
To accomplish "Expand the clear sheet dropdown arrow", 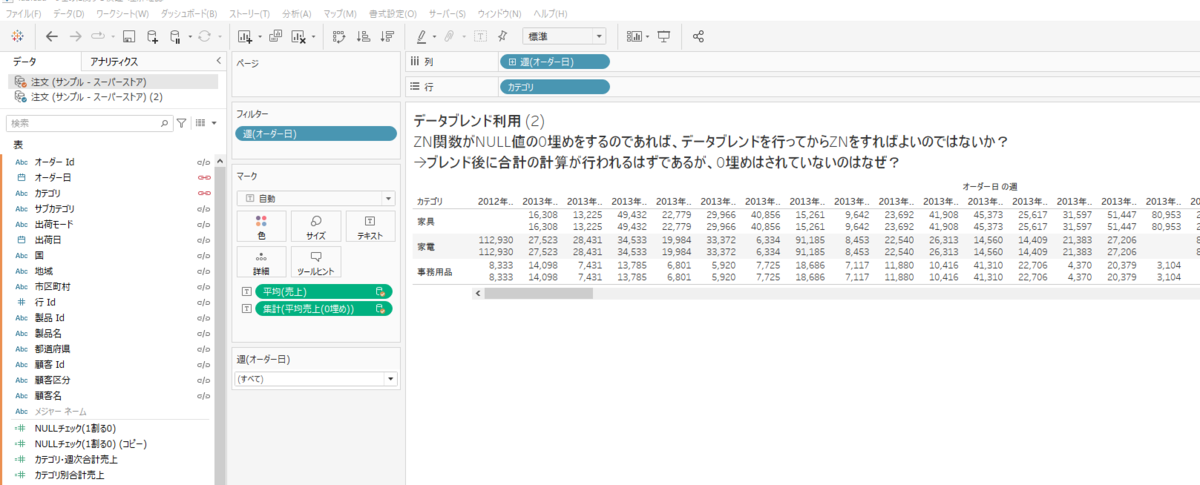I will click(x=312, y=37).
